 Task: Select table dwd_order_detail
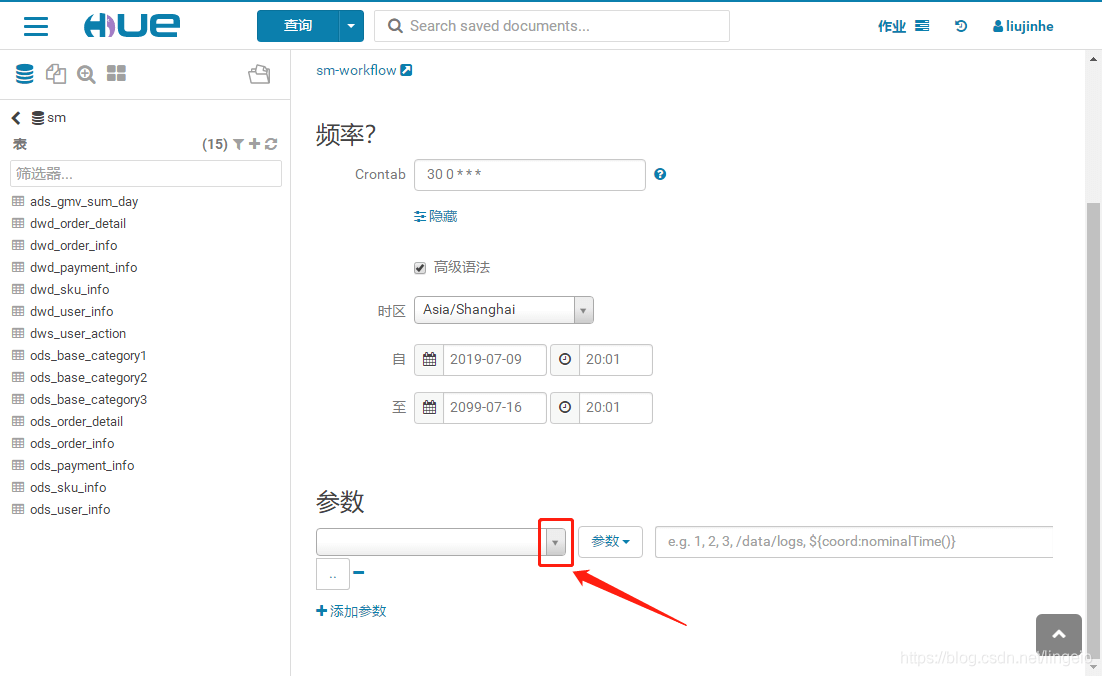pos(78,223)
